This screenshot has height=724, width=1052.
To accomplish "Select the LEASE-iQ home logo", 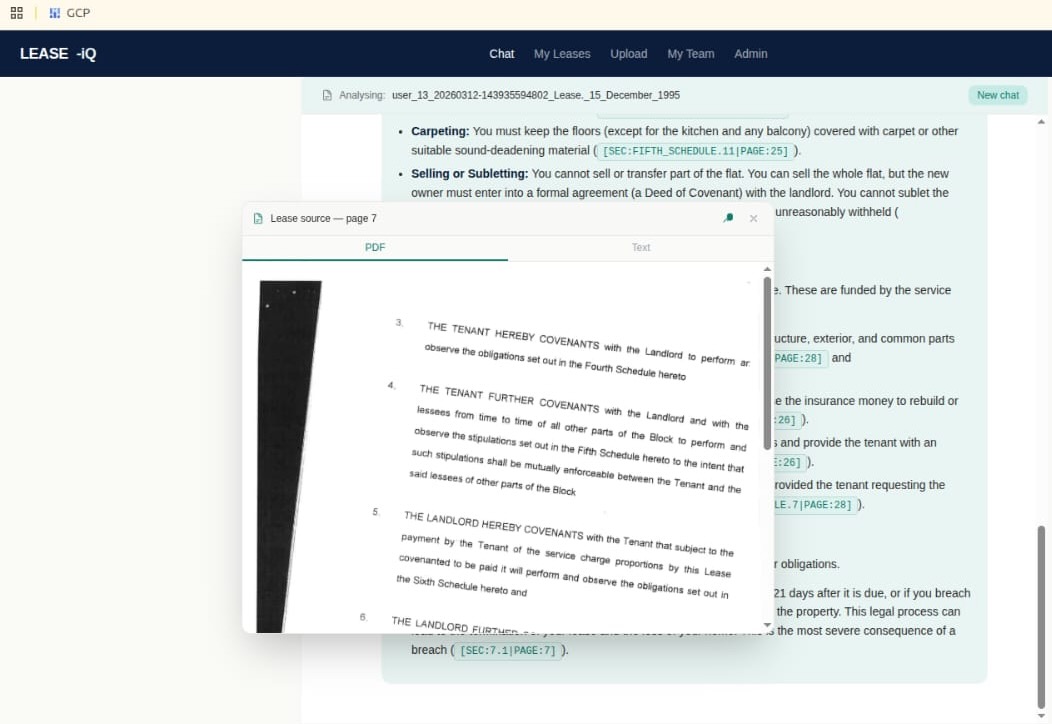I will point(58,53).
